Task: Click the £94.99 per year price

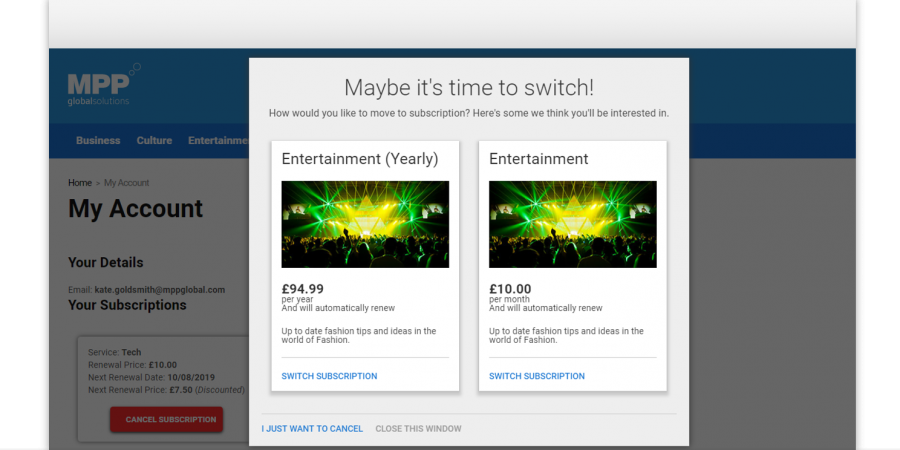Action: tap(304, 289)
